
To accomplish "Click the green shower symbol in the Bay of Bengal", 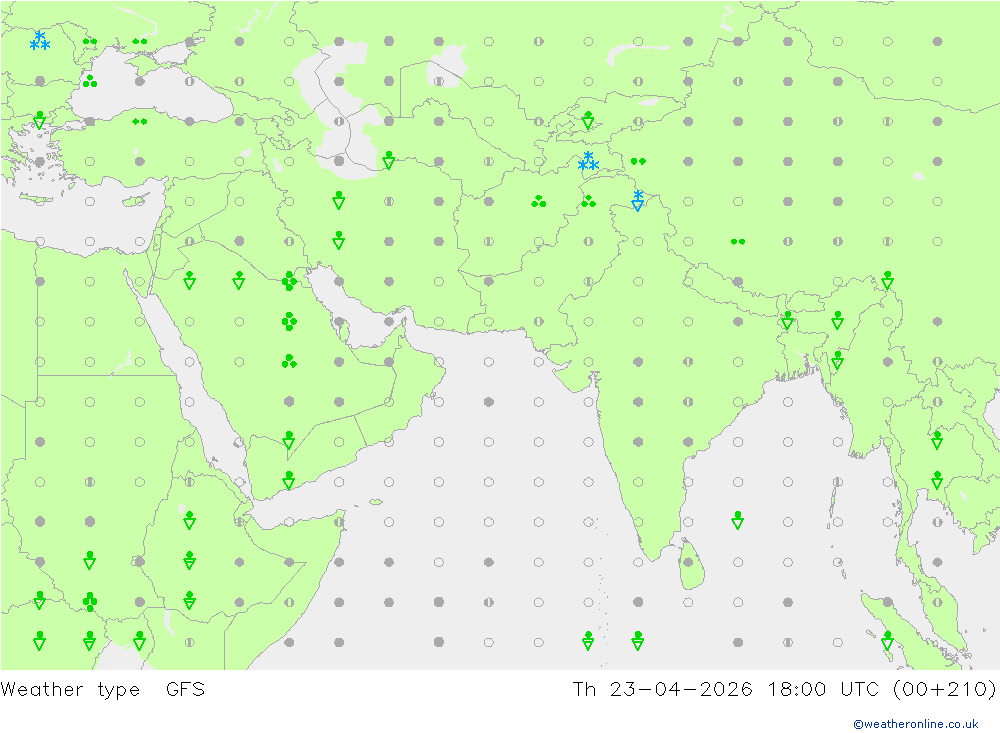I will click(738, 521).
